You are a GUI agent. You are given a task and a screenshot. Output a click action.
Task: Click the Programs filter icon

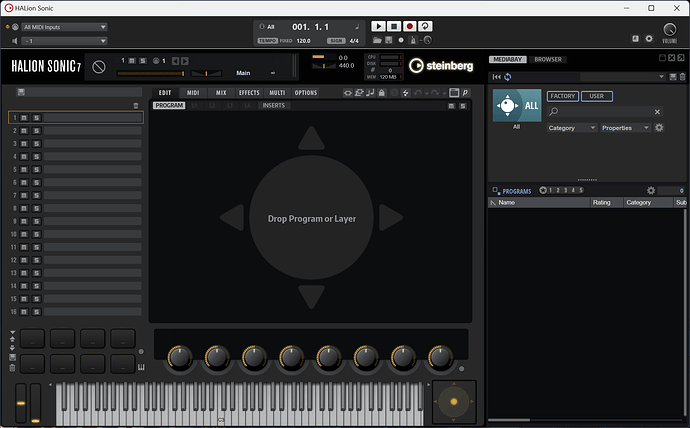496,190
